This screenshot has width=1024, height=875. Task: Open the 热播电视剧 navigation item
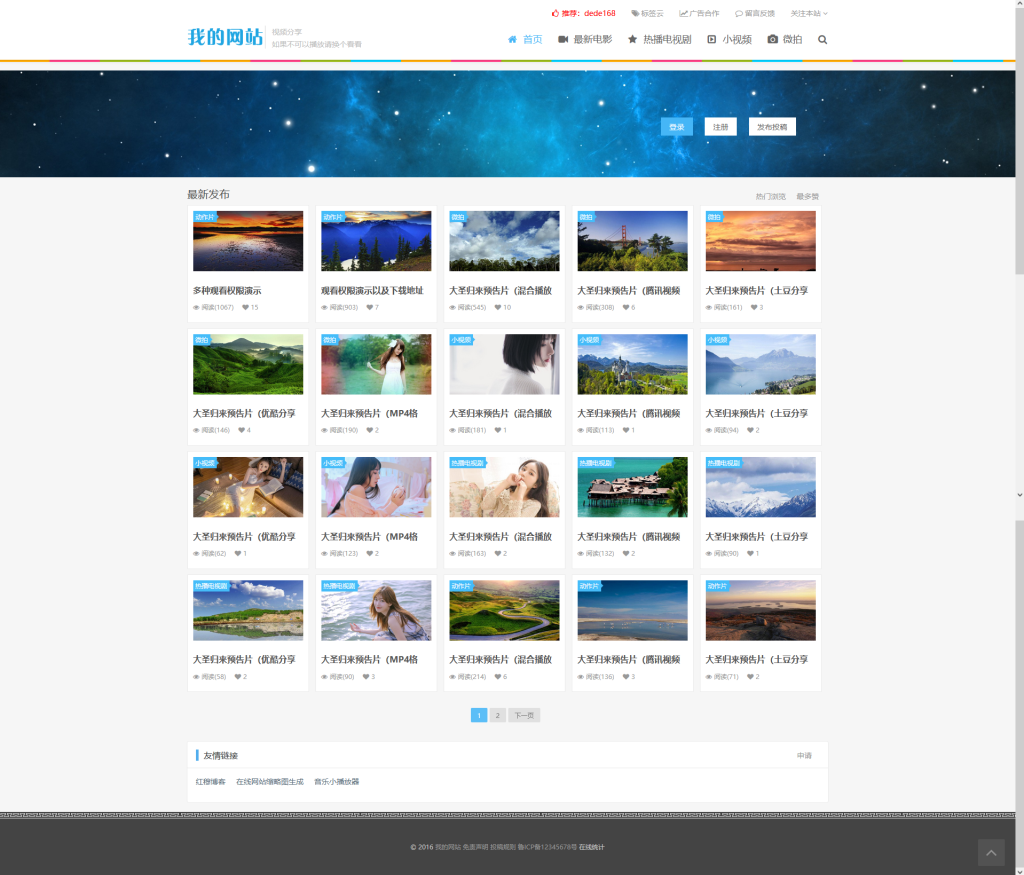click(659, 40)
